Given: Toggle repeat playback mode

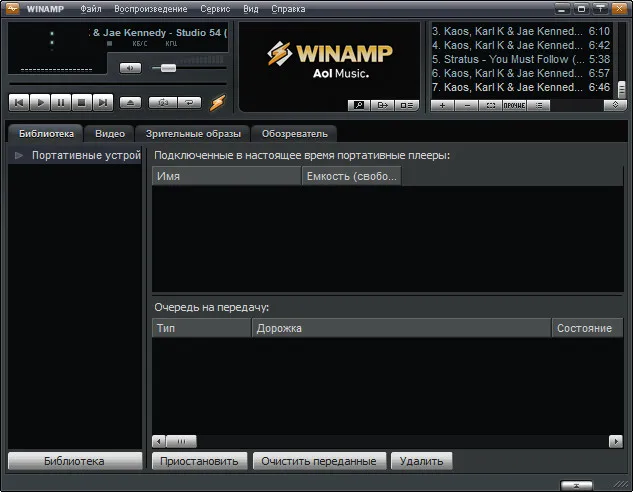Looking at the screenshot, I should tap(189, 103).
